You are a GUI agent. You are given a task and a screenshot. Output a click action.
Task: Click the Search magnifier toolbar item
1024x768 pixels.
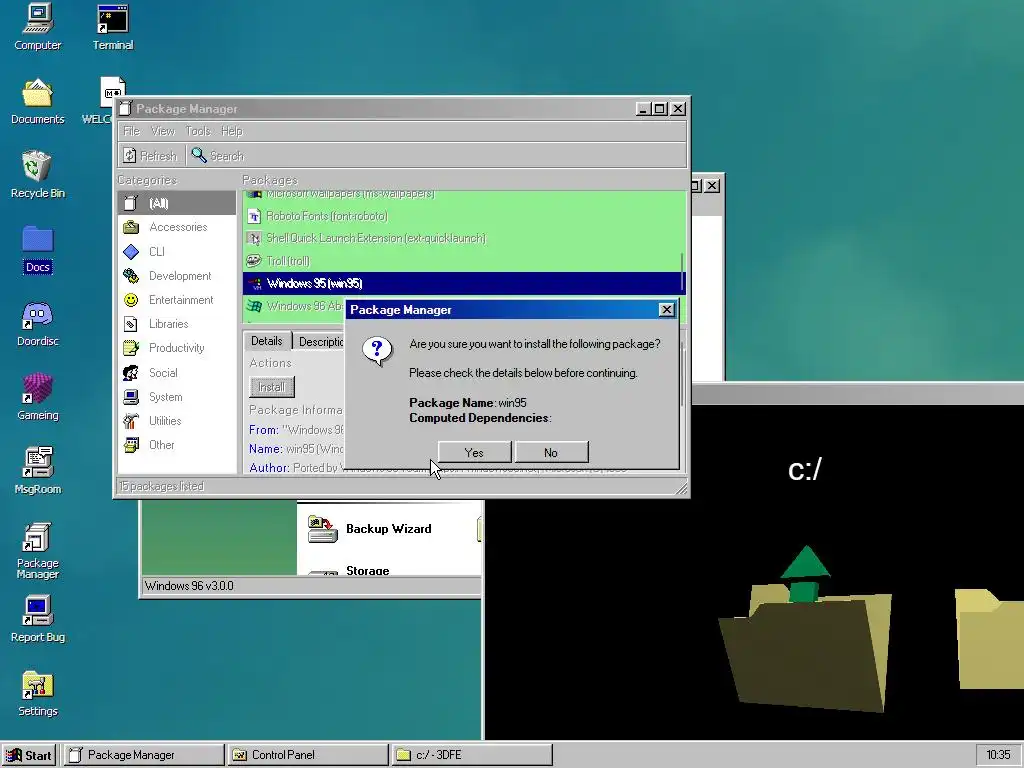pyautogui.click(x=217, y=155)
